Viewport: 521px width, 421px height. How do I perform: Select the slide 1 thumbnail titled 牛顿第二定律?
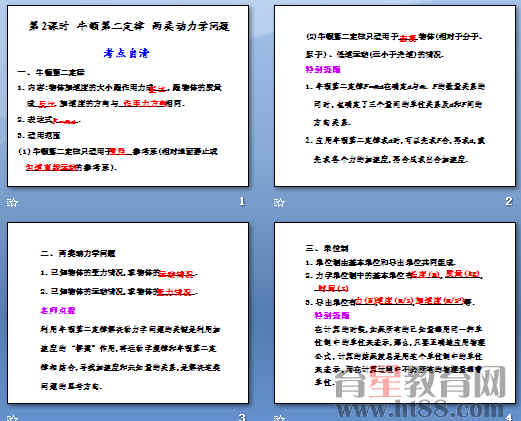pos(128,96)
